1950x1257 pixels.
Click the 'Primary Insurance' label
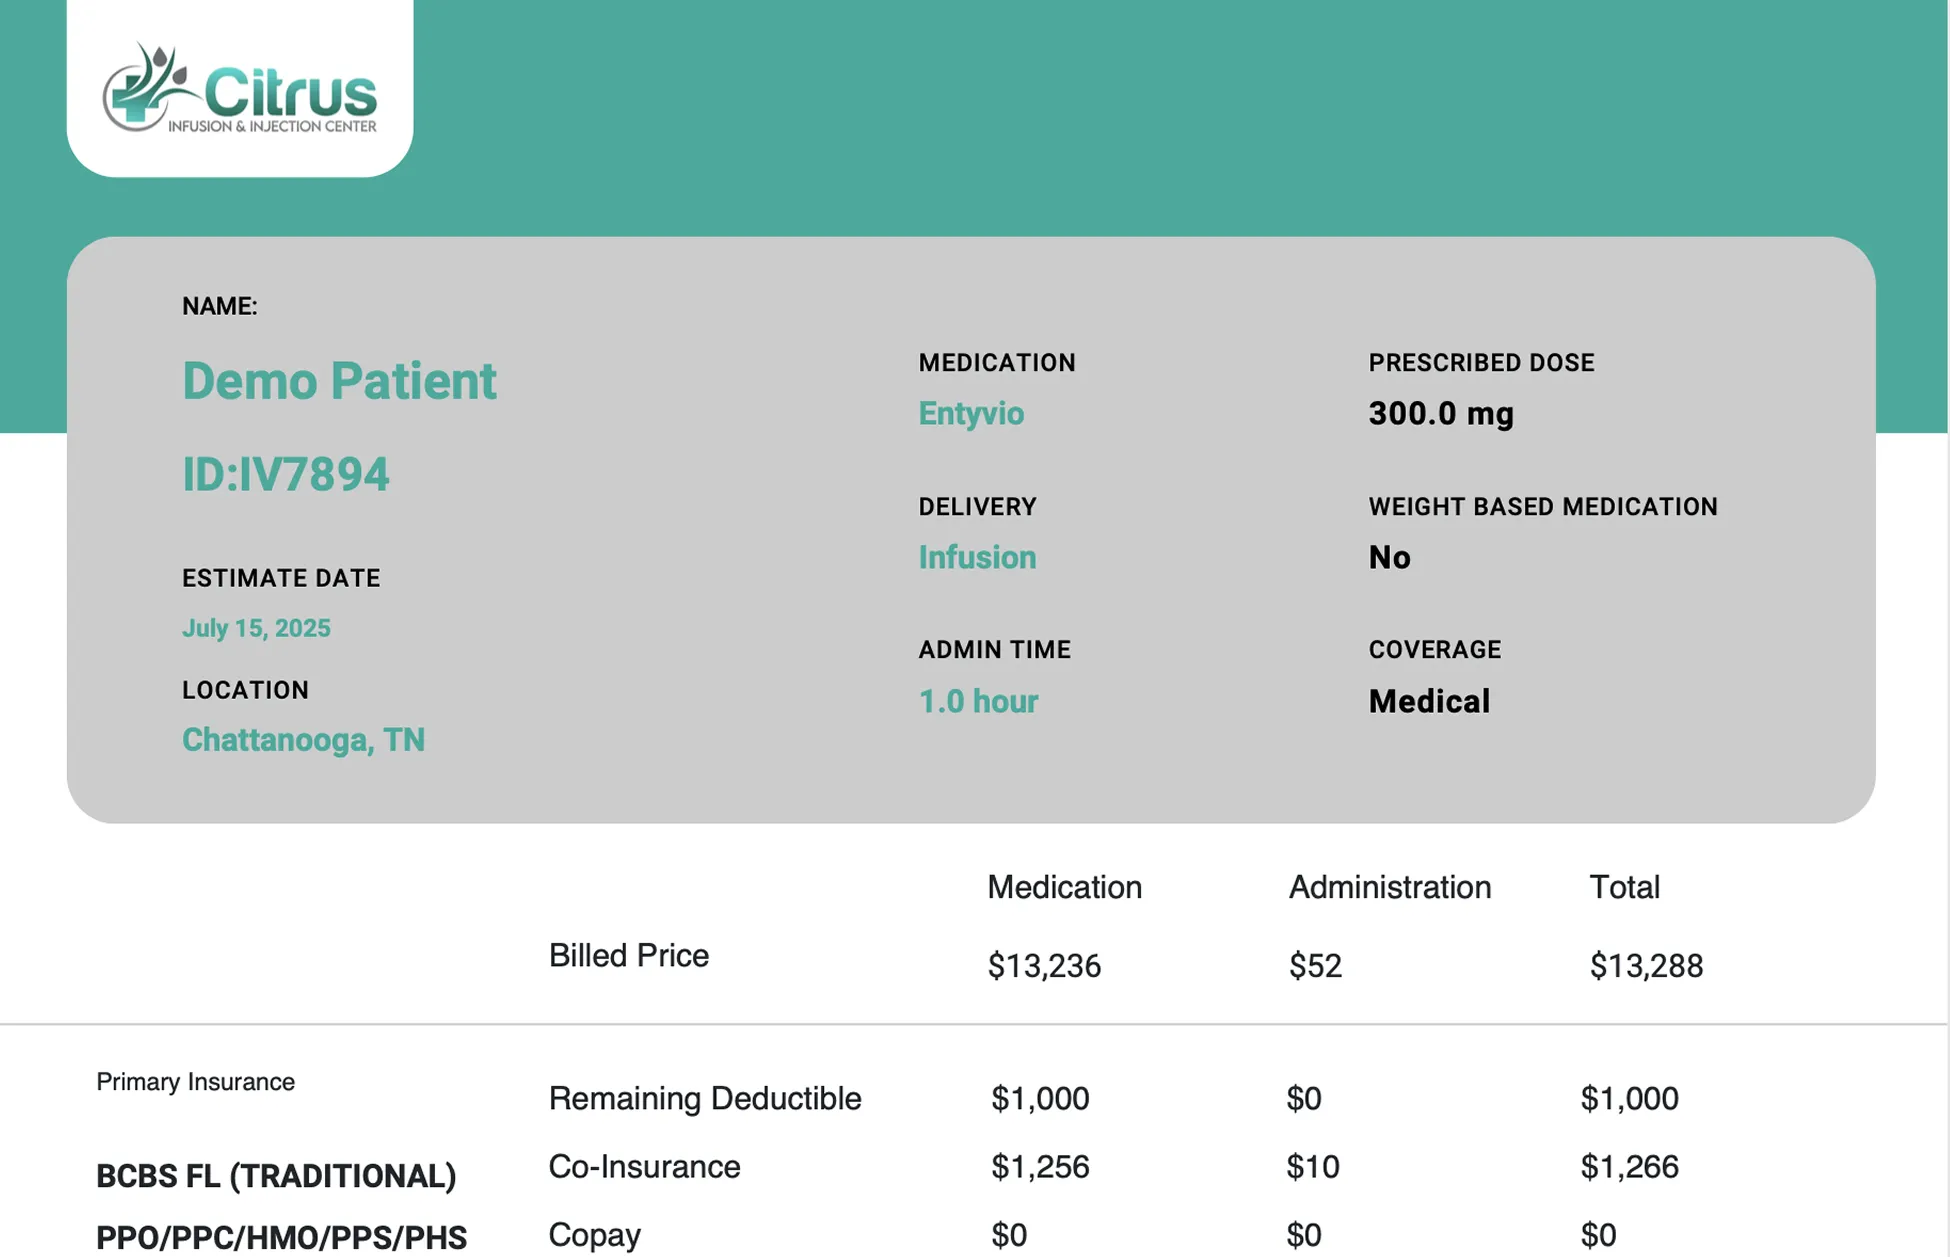[195, 1082]
